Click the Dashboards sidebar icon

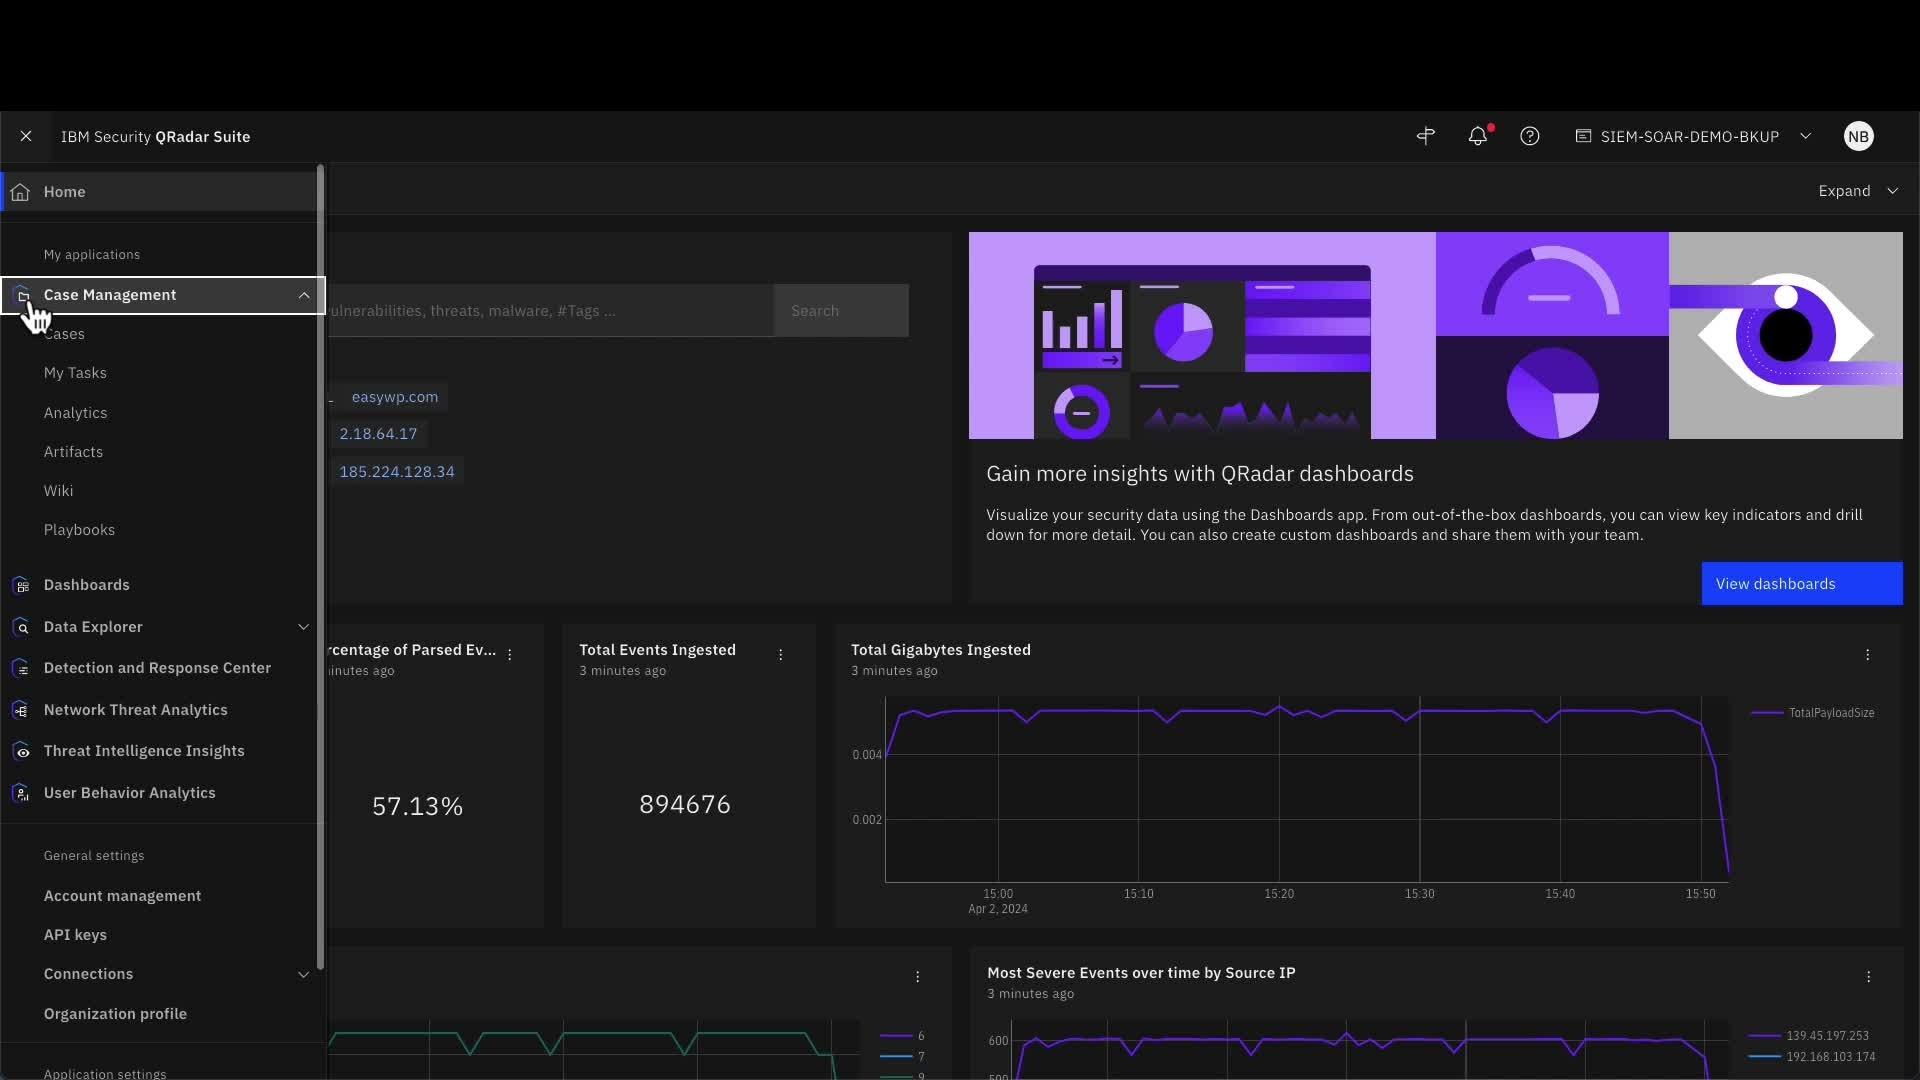pos(22,585)
